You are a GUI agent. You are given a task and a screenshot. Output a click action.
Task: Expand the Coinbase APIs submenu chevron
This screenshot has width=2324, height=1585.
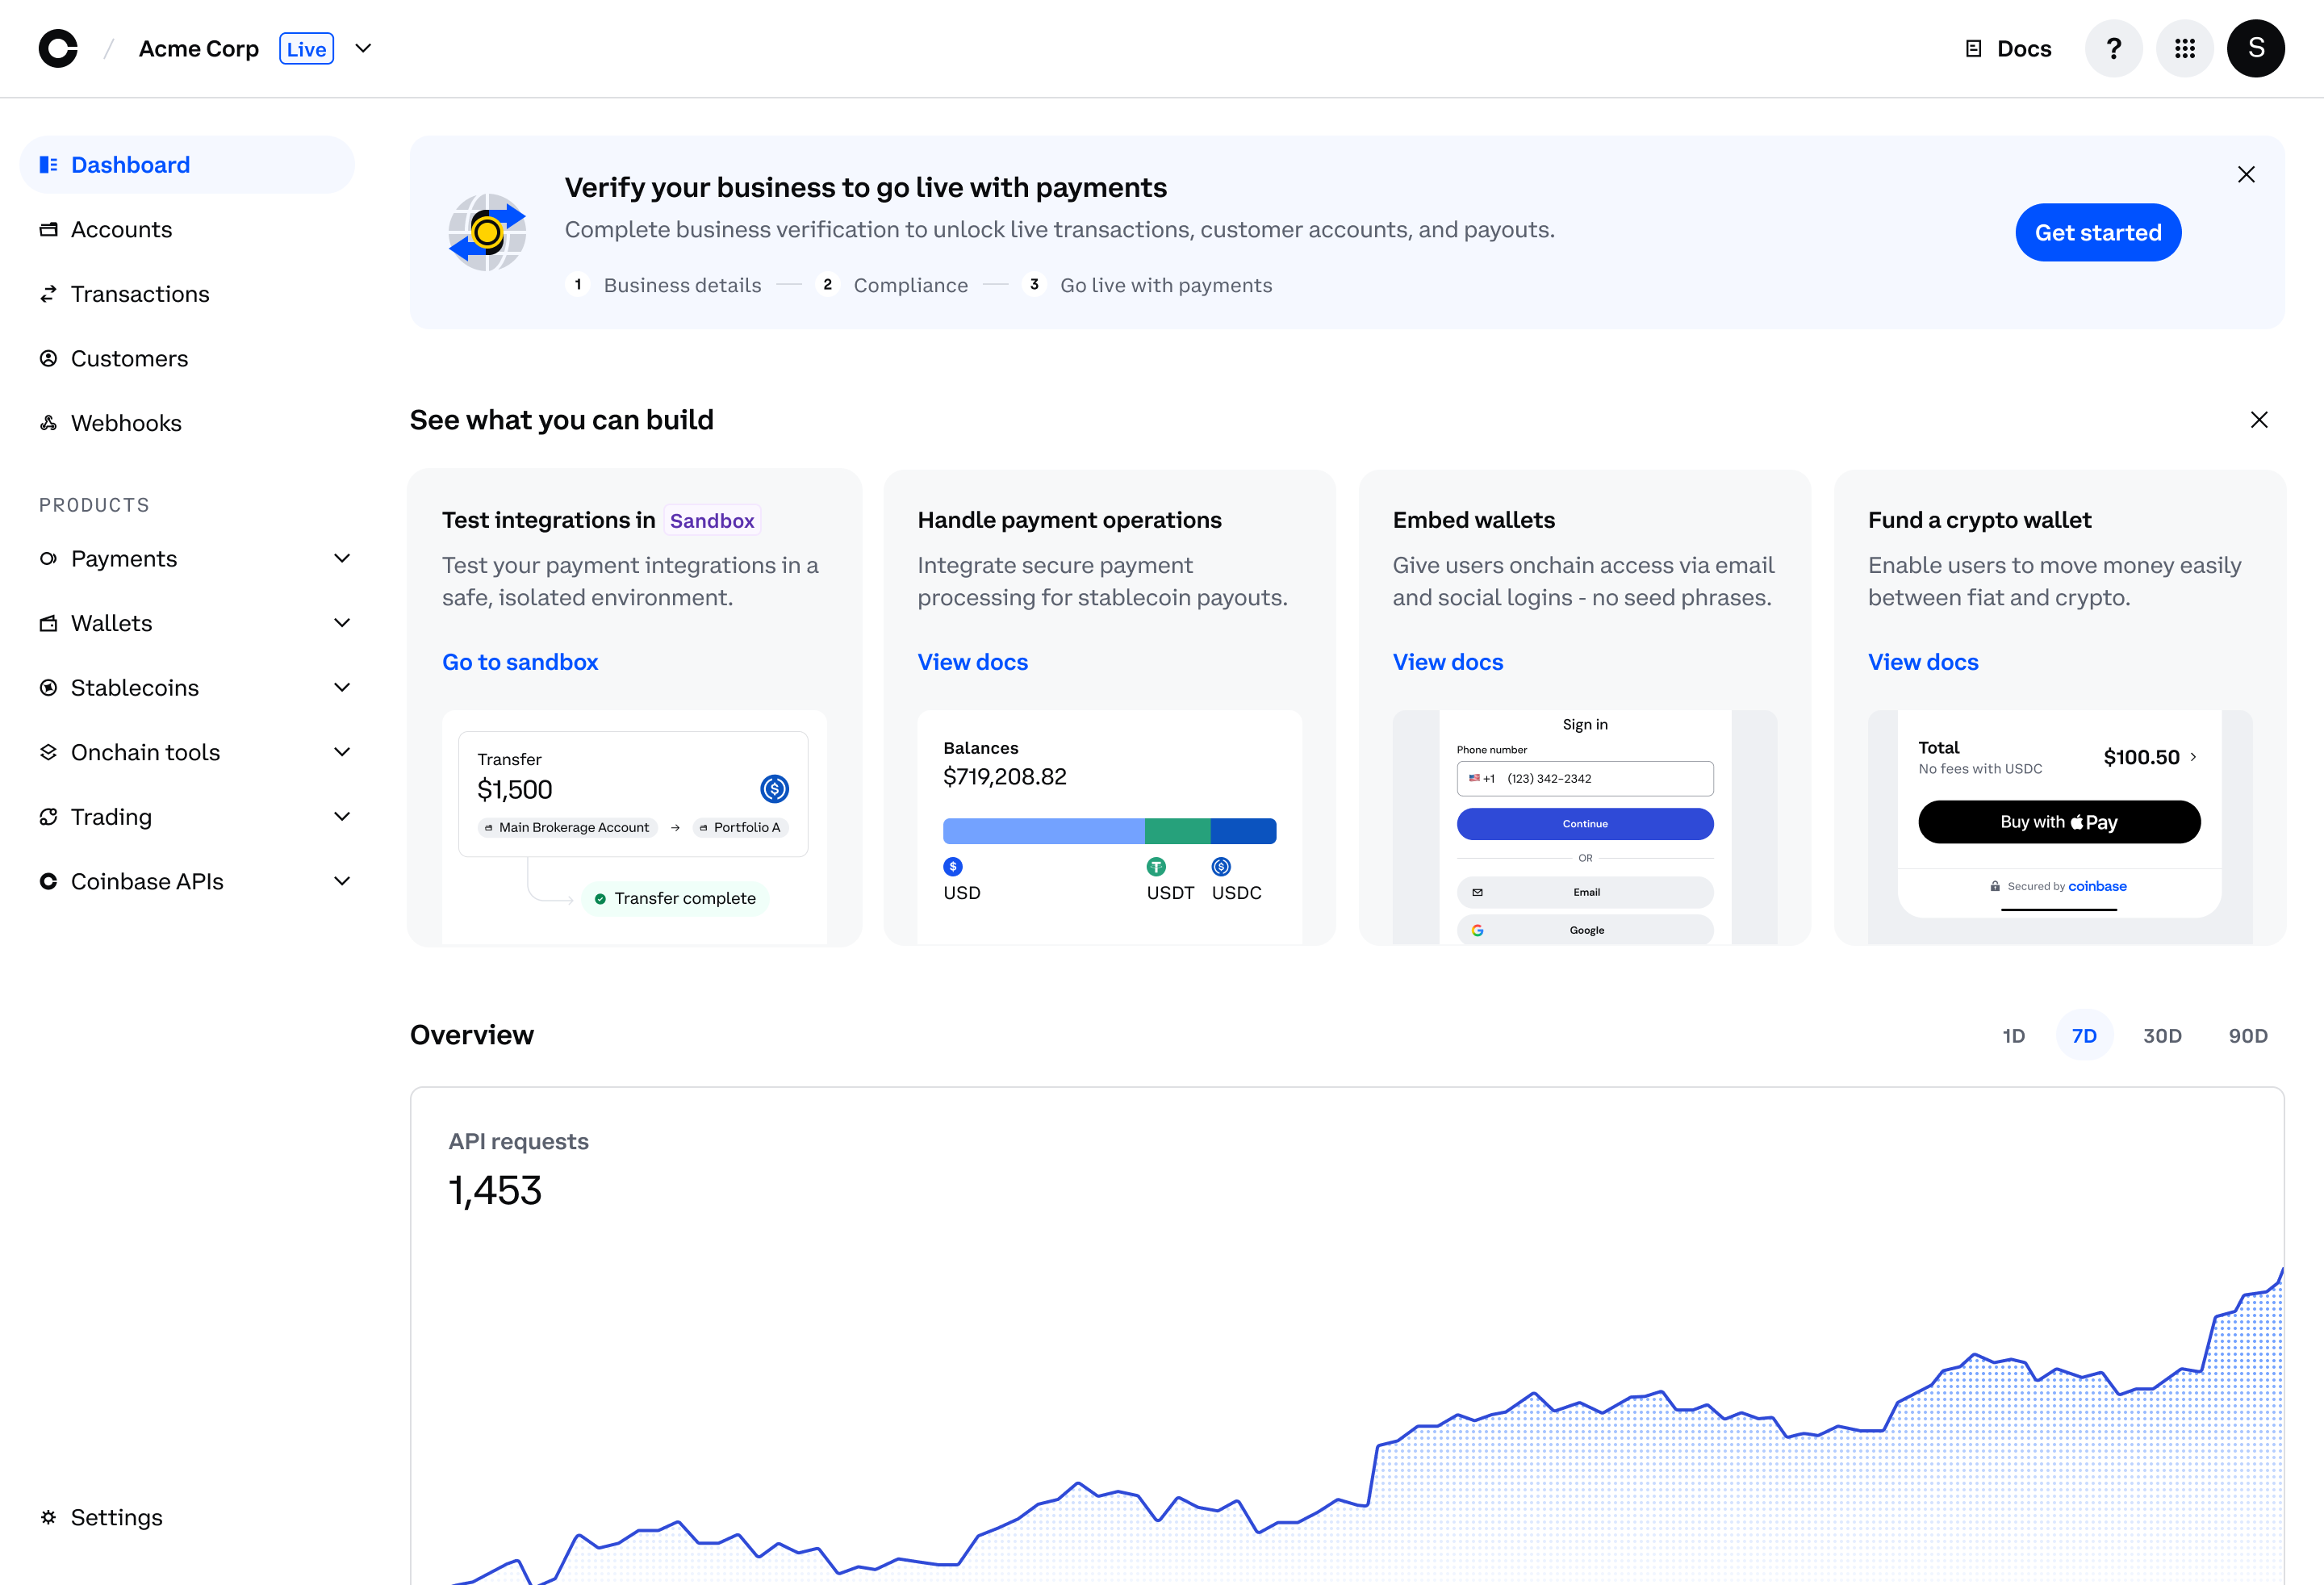coord(342,882)
